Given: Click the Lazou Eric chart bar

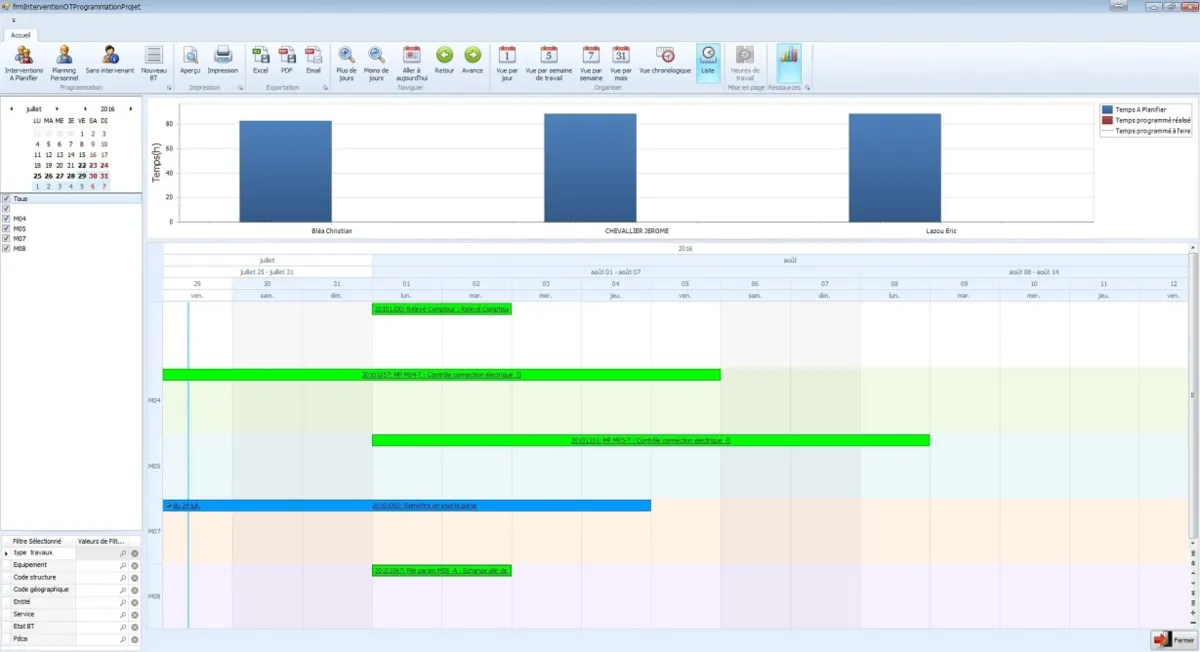Looking at the screenshot, I should tap(895, 167).
